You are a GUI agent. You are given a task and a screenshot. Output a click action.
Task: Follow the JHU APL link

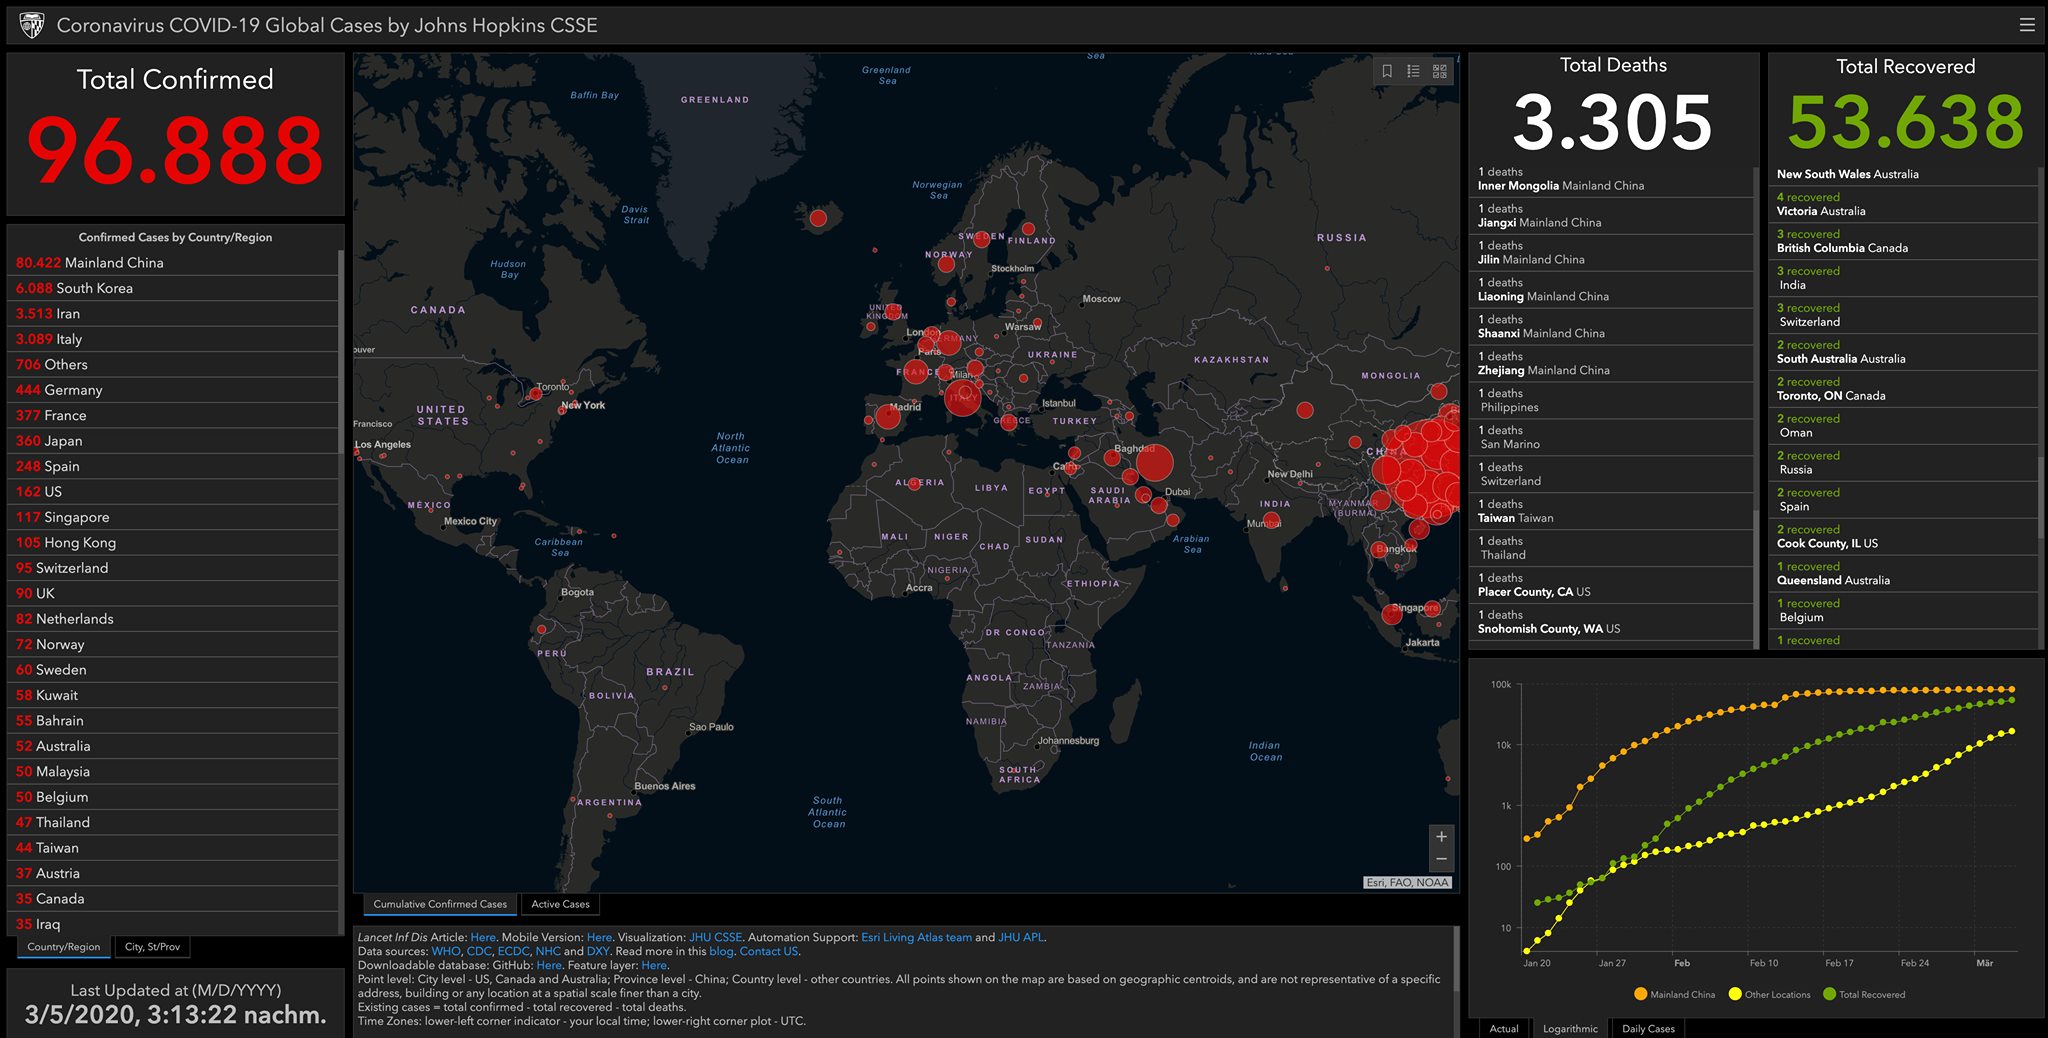coord(1020,938)
